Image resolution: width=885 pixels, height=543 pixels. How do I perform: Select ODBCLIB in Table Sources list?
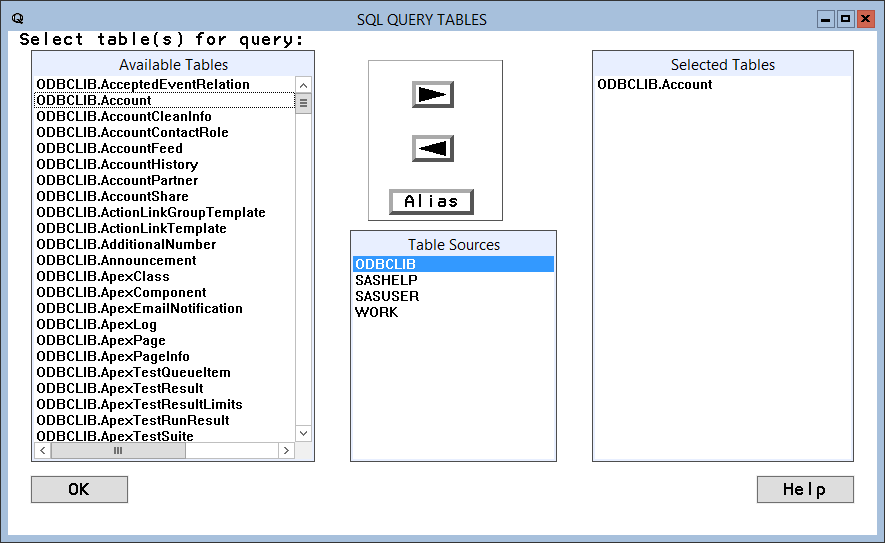pos(385,264)
